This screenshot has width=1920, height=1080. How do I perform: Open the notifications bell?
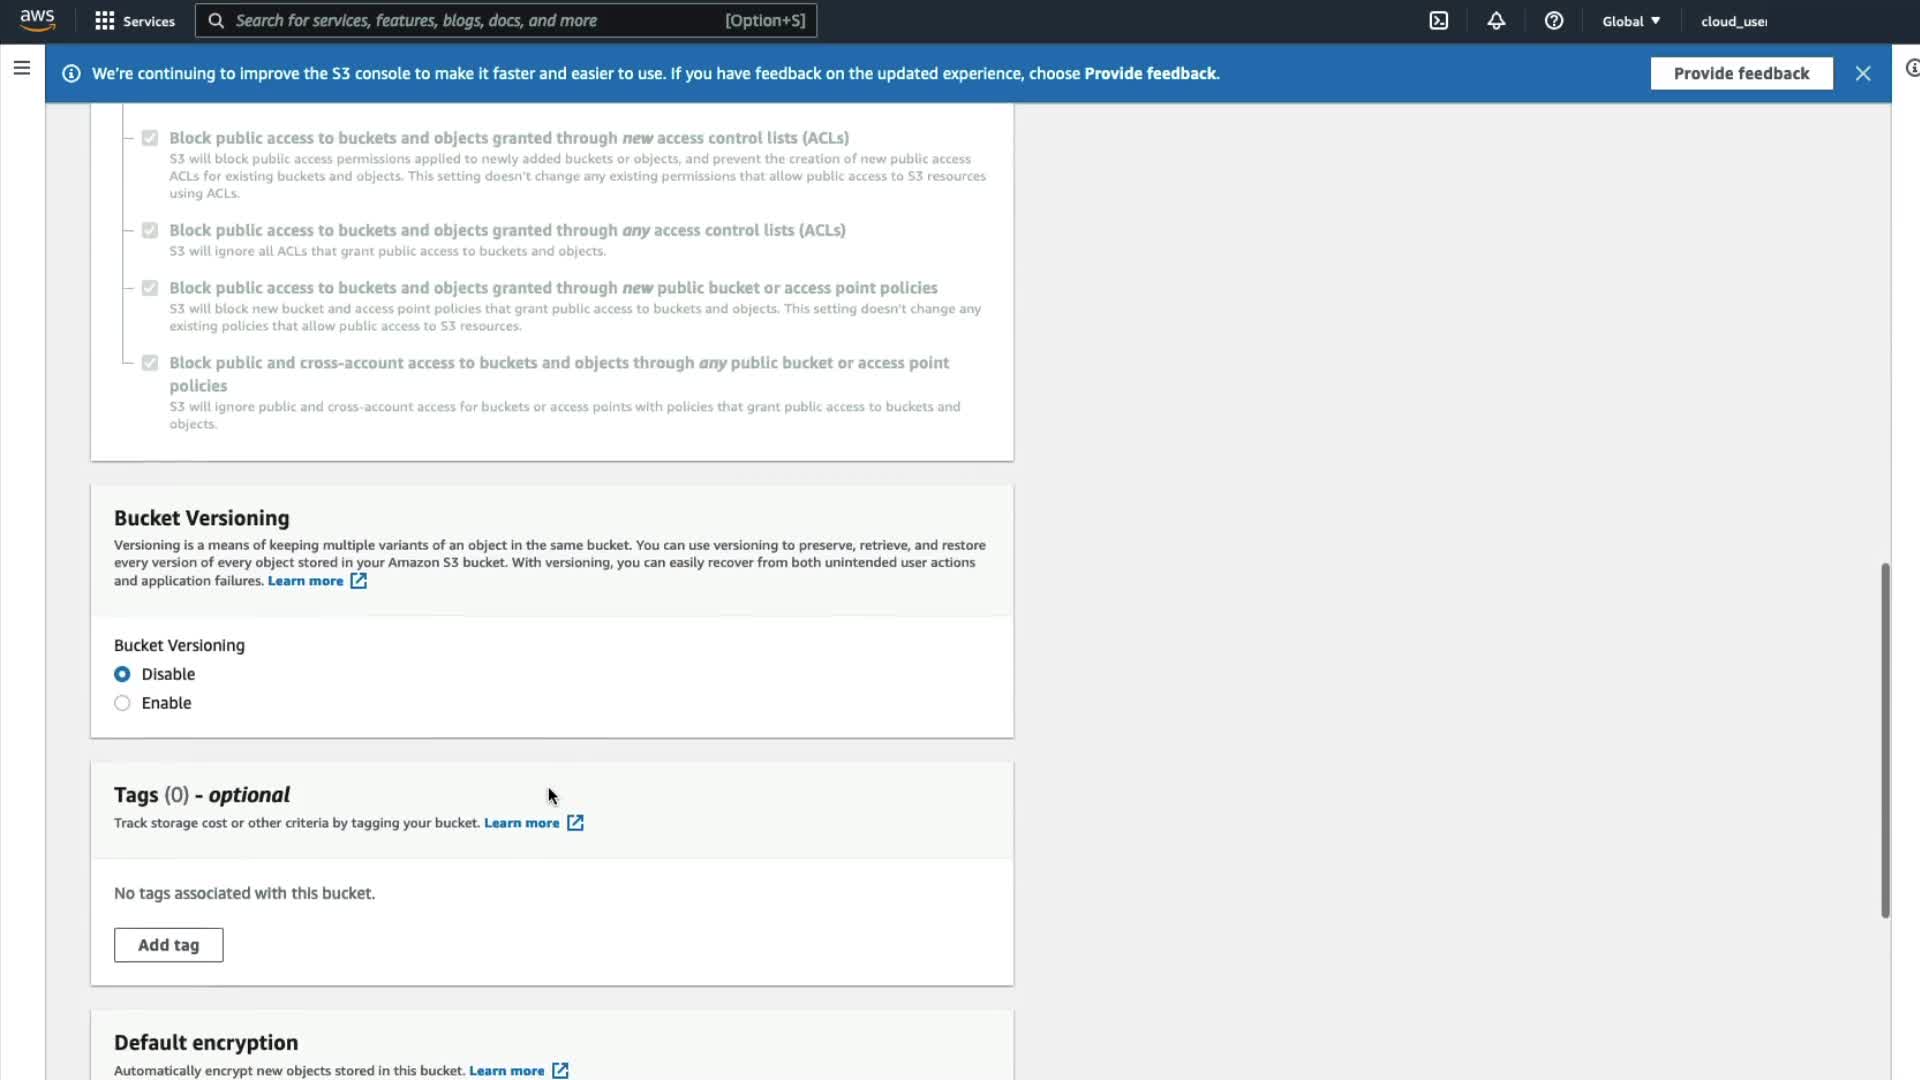(1496, 21)
